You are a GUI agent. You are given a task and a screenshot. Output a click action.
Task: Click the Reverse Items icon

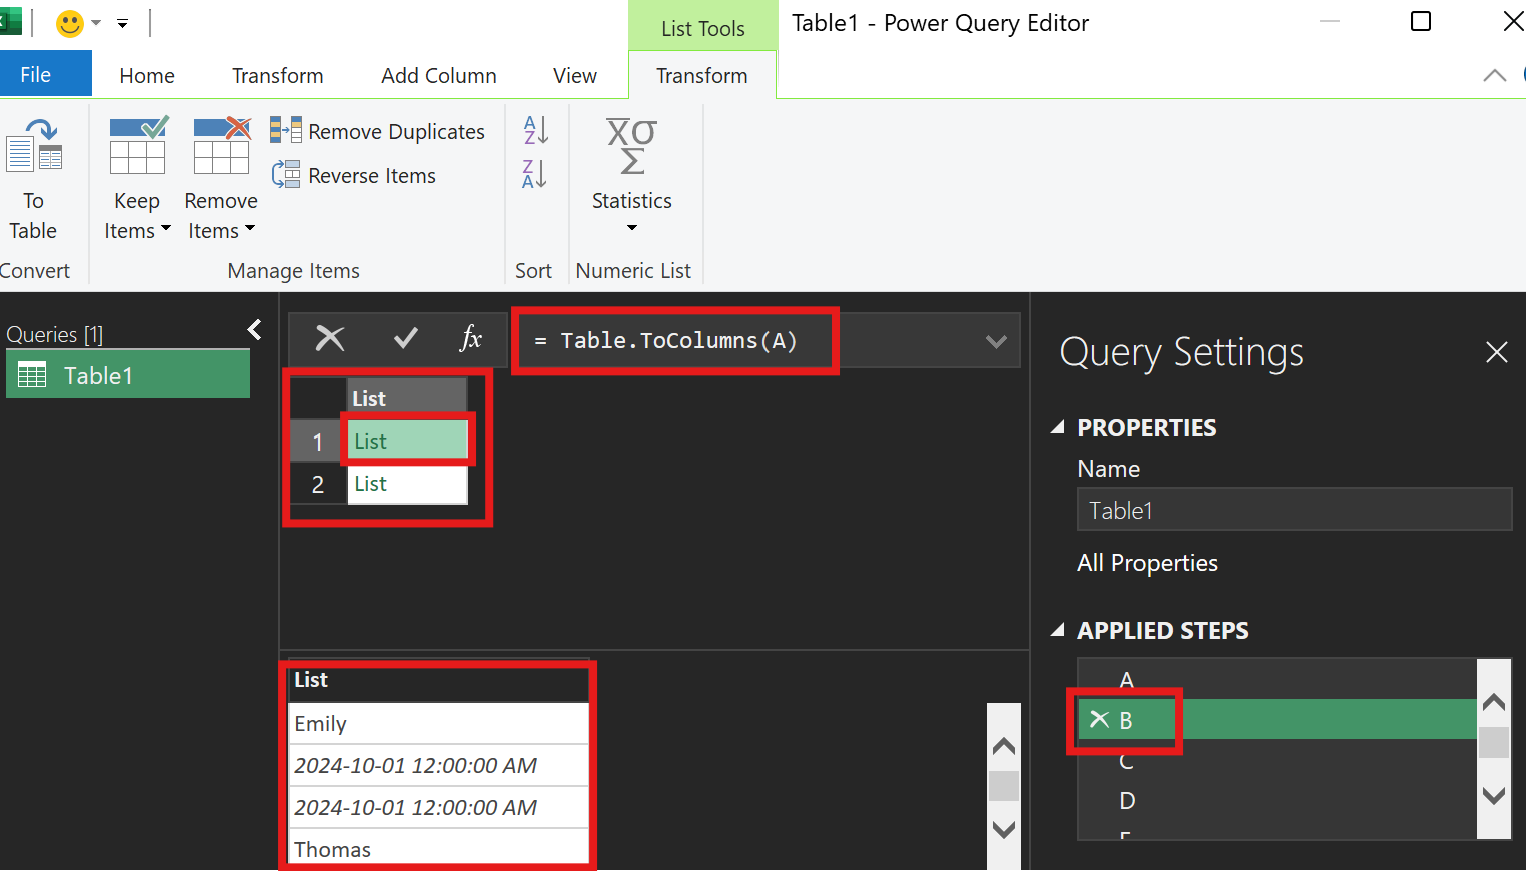[286, 174]
